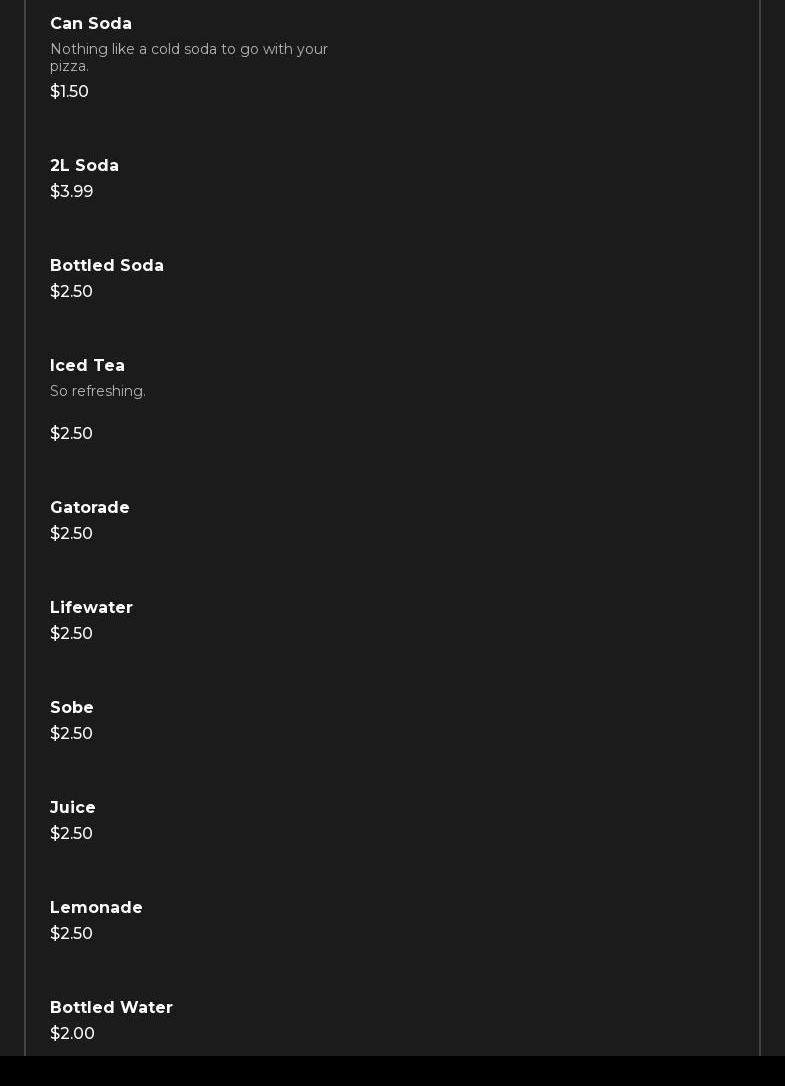Pick the Bottled Water item
This screenshot has width=785, height=1086.
(111, 1008)
